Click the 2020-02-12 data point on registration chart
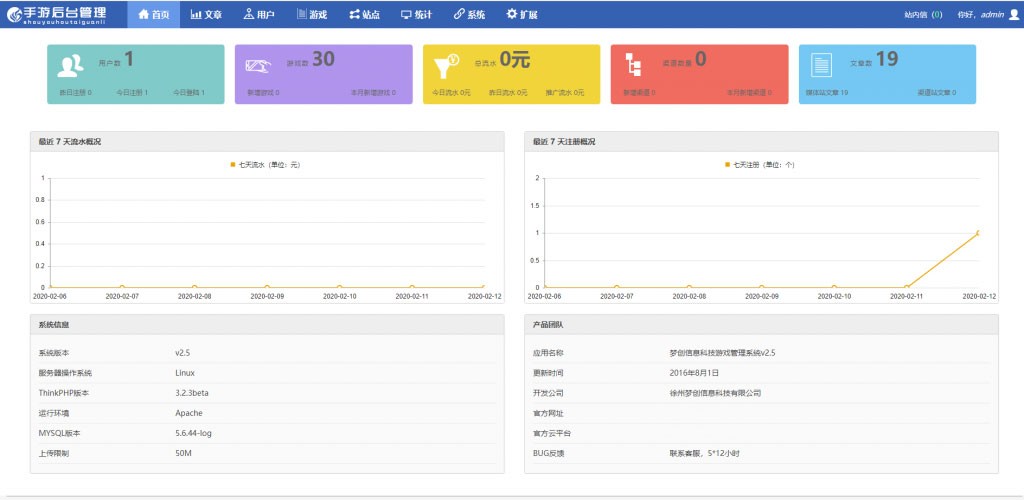Screen dimensions: 1024x500 tap(978, 233)
